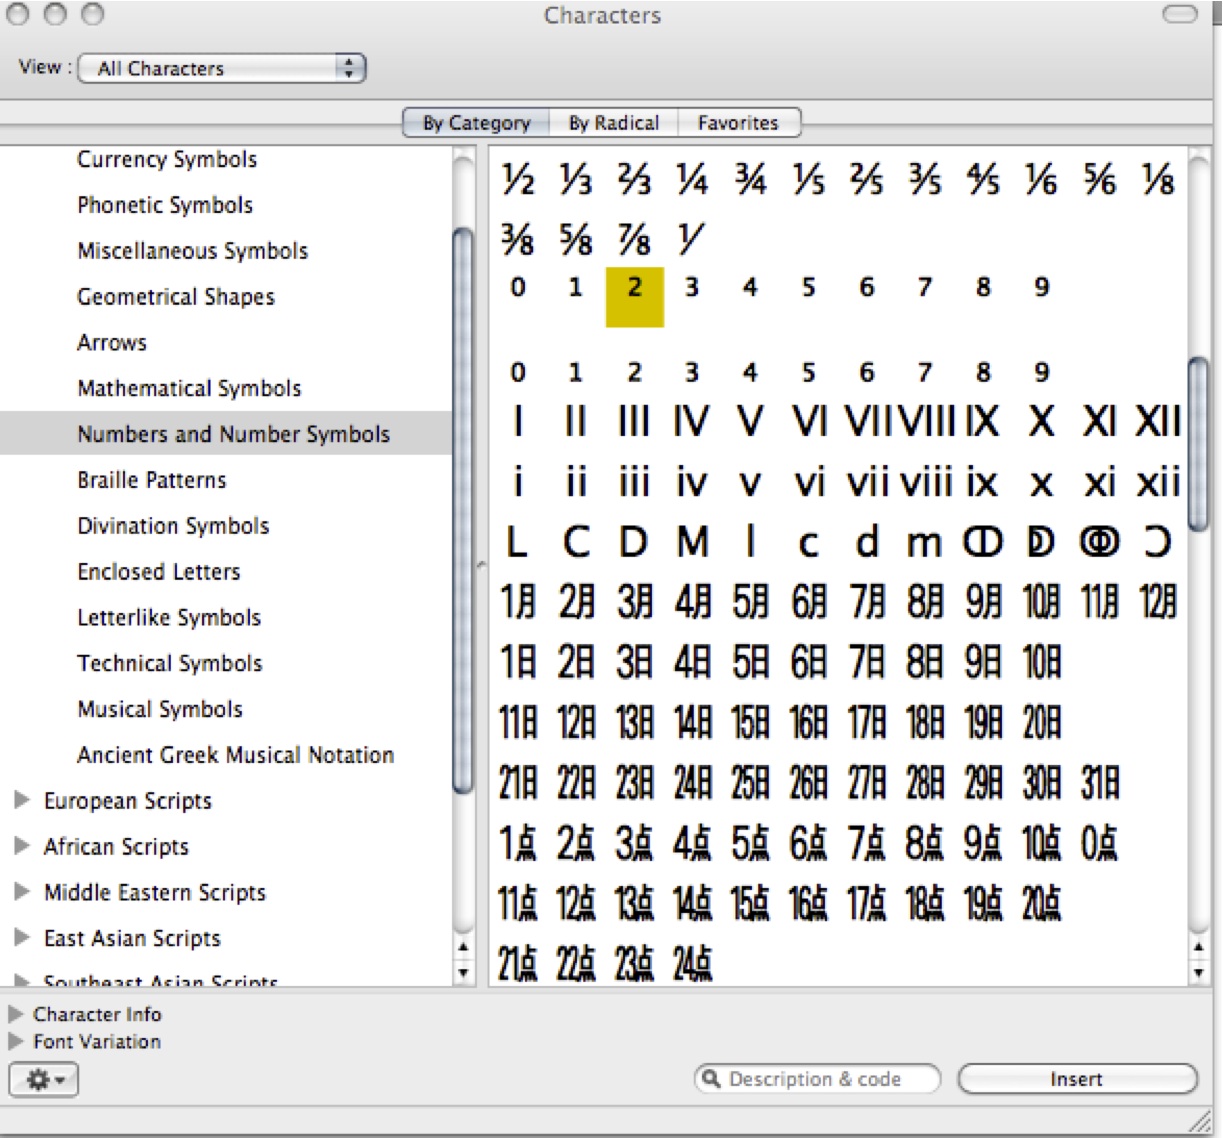Choose the lowercase Roman numeral vii
Screen dimensions: 1223x1138
pyautogui.click(x=868, y=484)
